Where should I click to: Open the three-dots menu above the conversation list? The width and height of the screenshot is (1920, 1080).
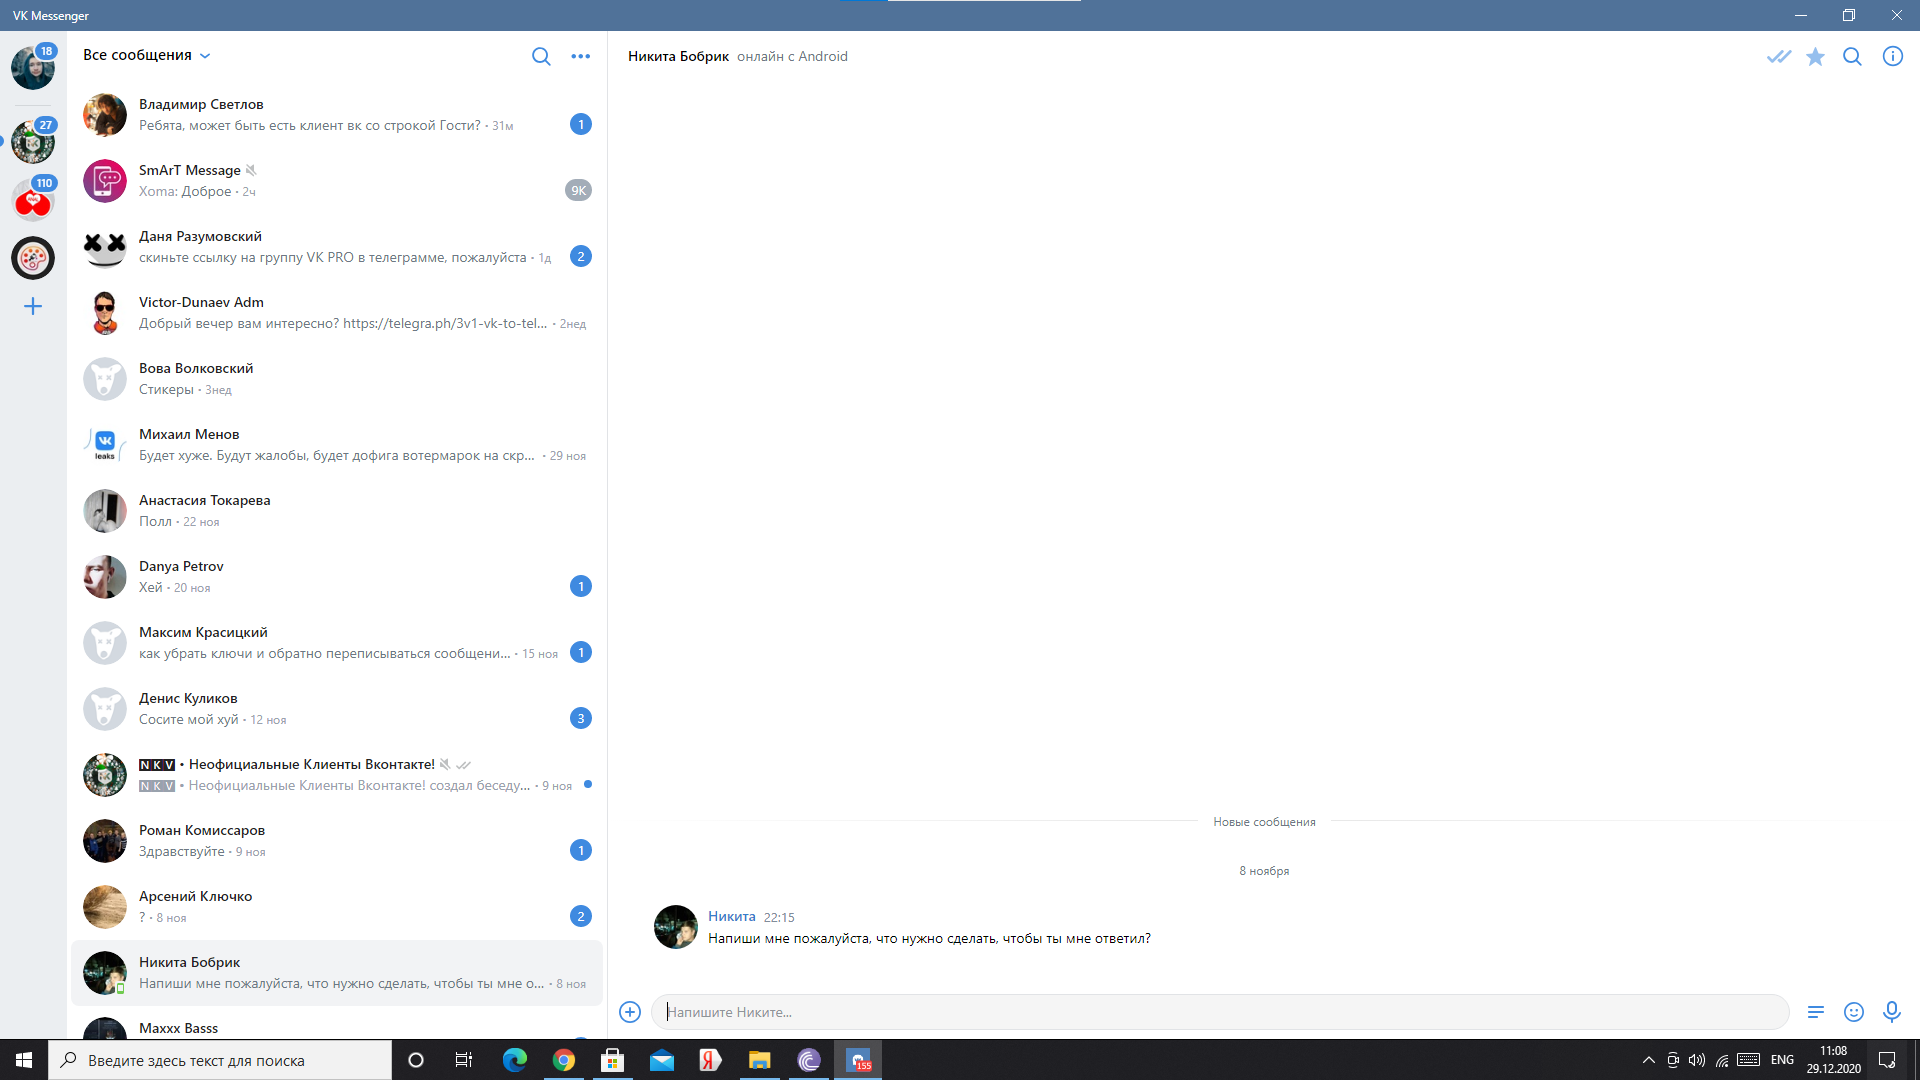click(580, 56)
